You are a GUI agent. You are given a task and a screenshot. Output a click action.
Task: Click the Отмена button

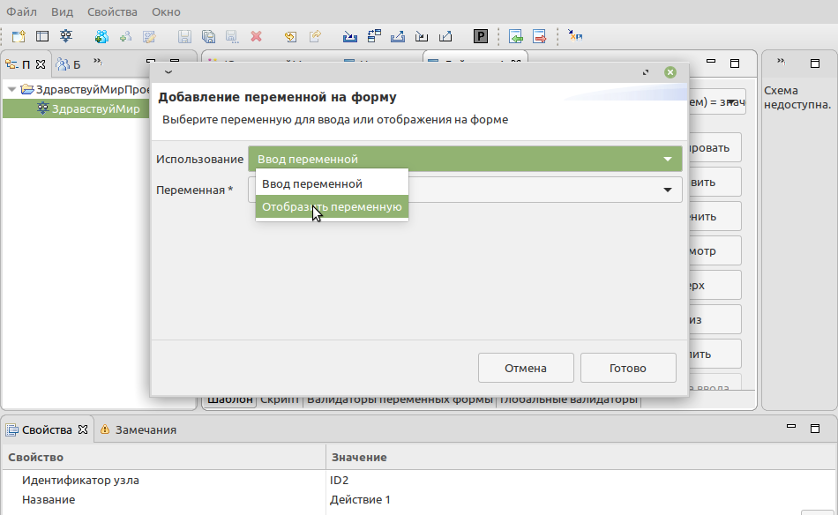point(526,368)
